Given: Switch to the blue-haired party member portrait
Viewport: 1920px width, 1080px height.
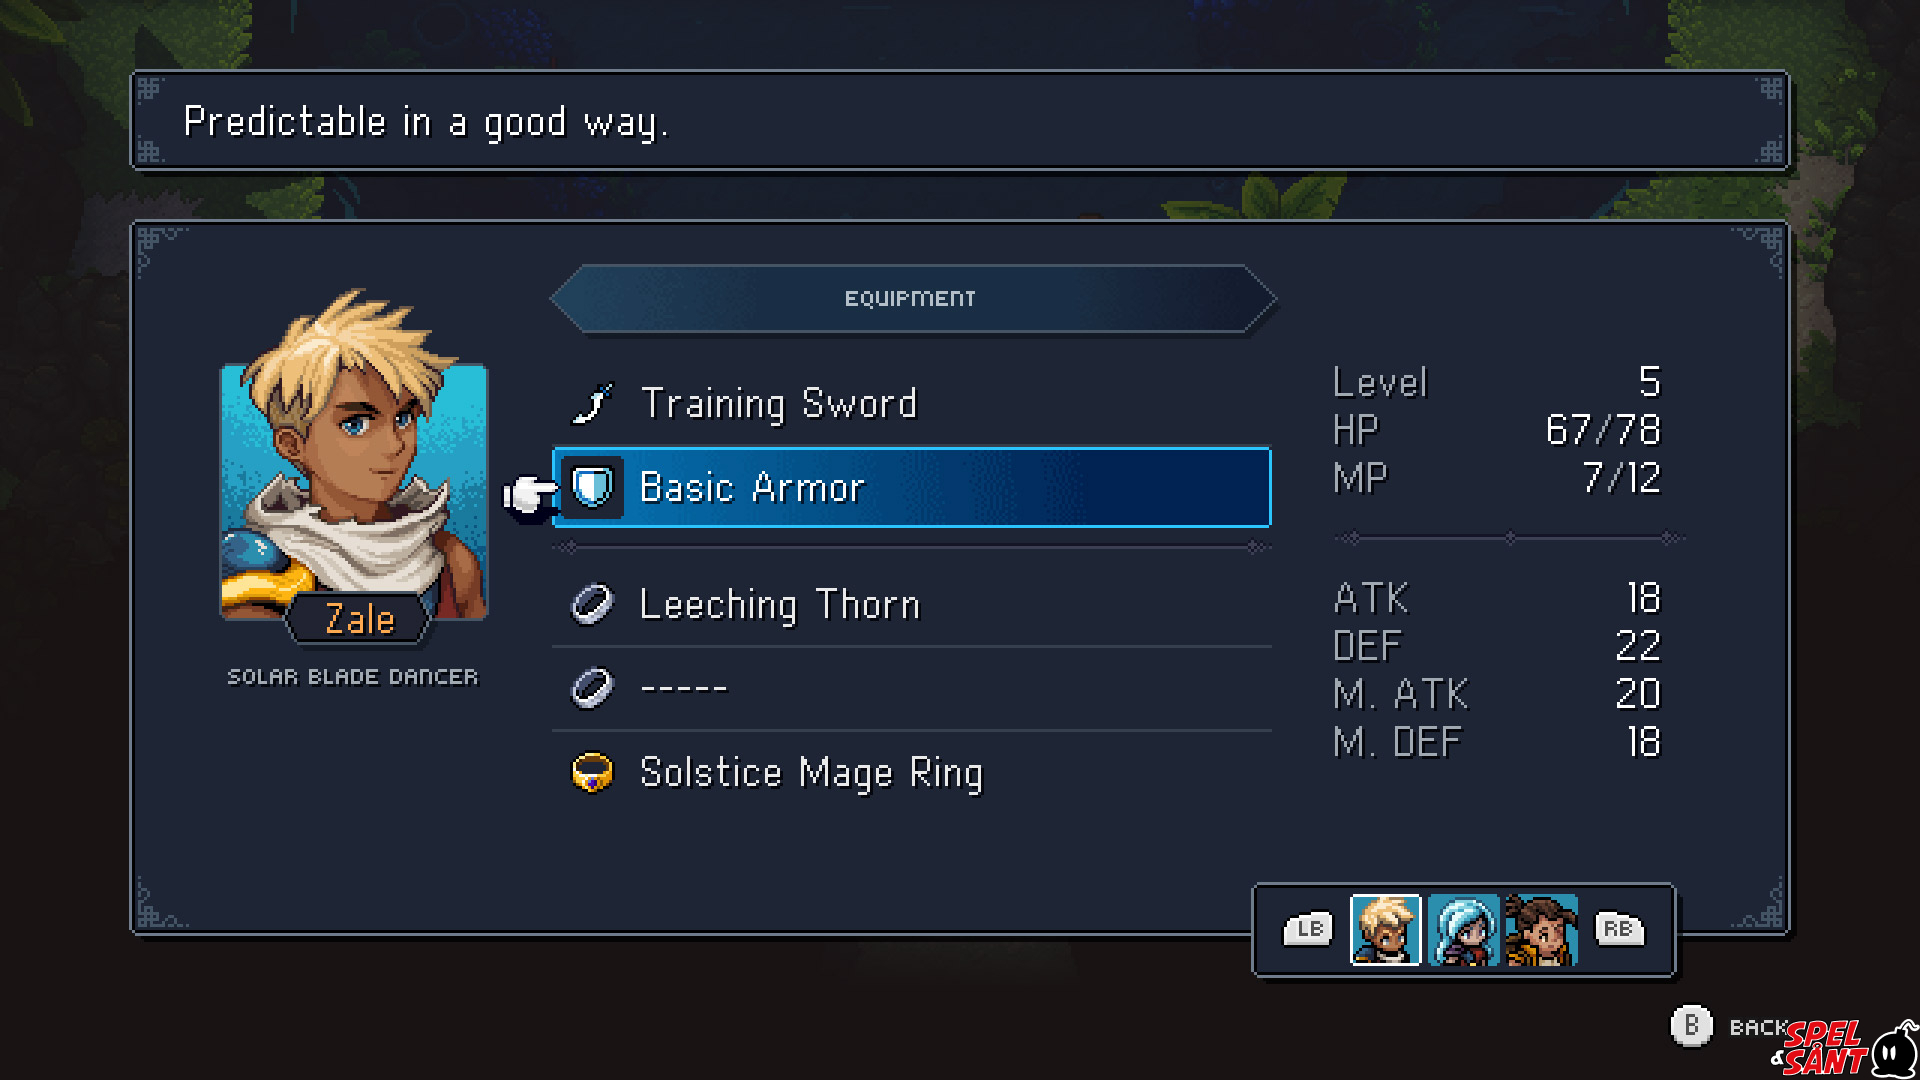Looking at the screenshot, I should click(1464, 930).
